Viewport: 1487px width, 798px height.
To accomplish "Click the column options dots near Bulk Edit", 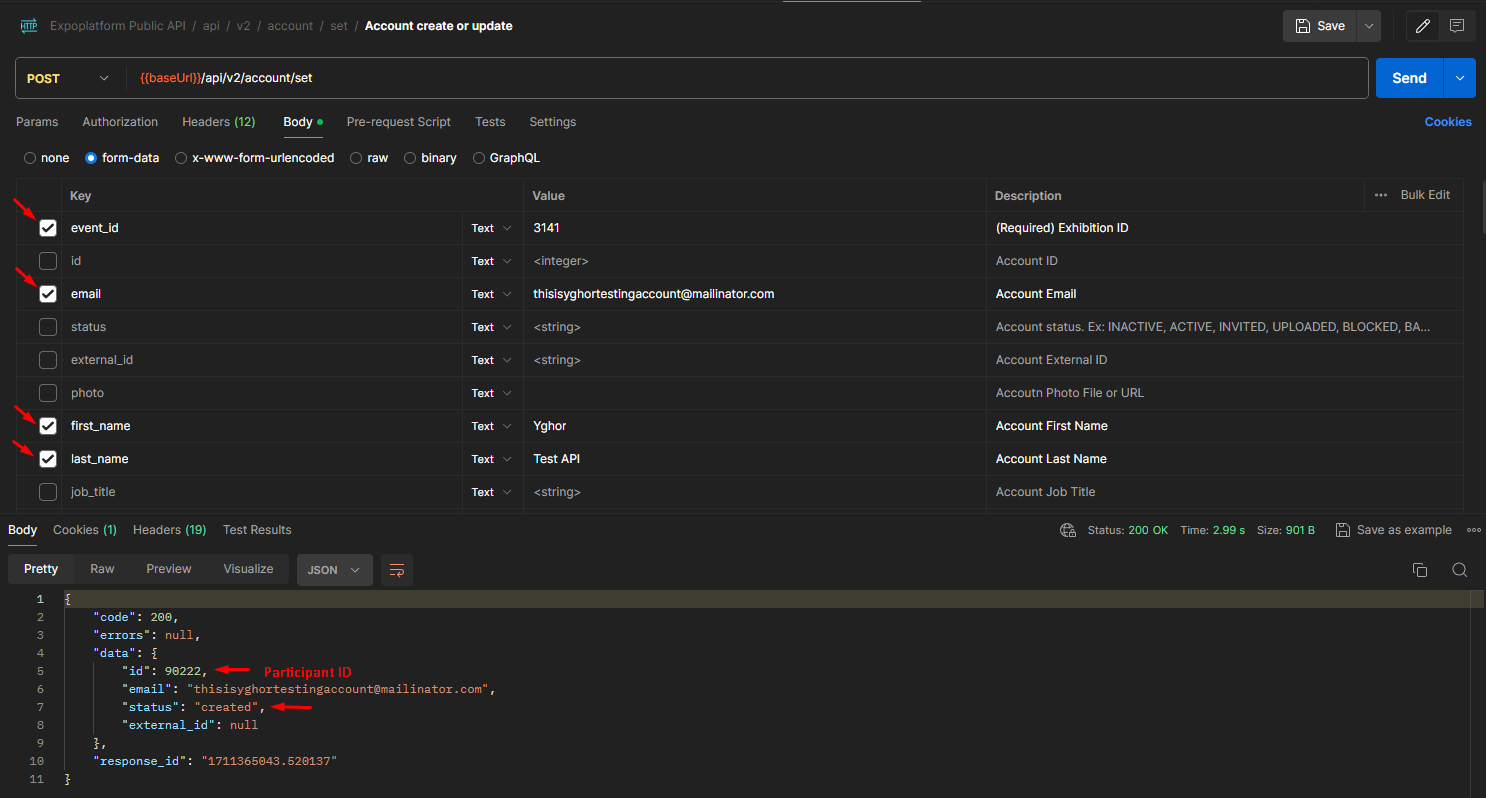I will [x=1381, y=195].
